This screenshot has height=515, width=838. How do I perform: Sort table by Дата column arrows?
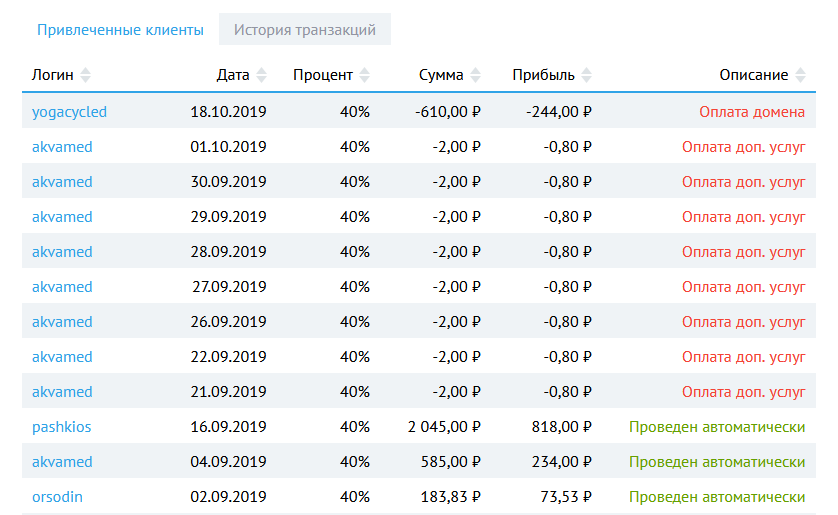click(262, 75)
